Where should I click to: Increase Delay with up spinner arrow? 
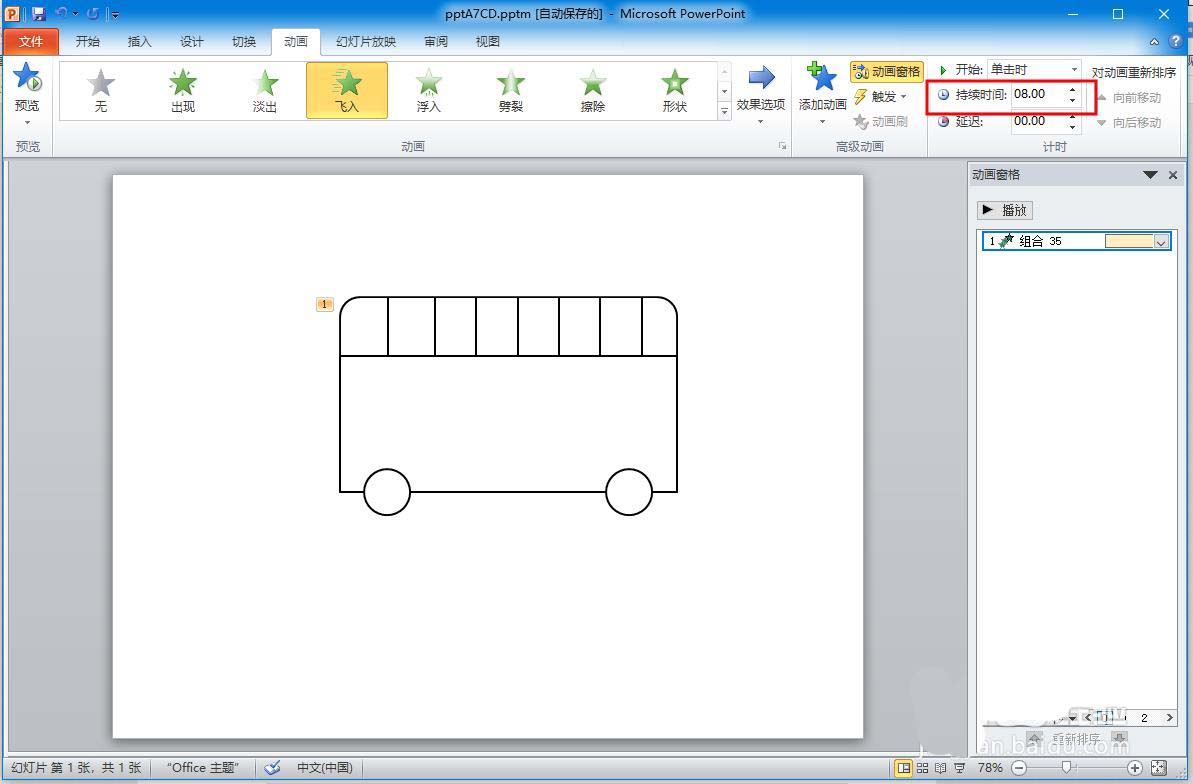(1073, 117)
